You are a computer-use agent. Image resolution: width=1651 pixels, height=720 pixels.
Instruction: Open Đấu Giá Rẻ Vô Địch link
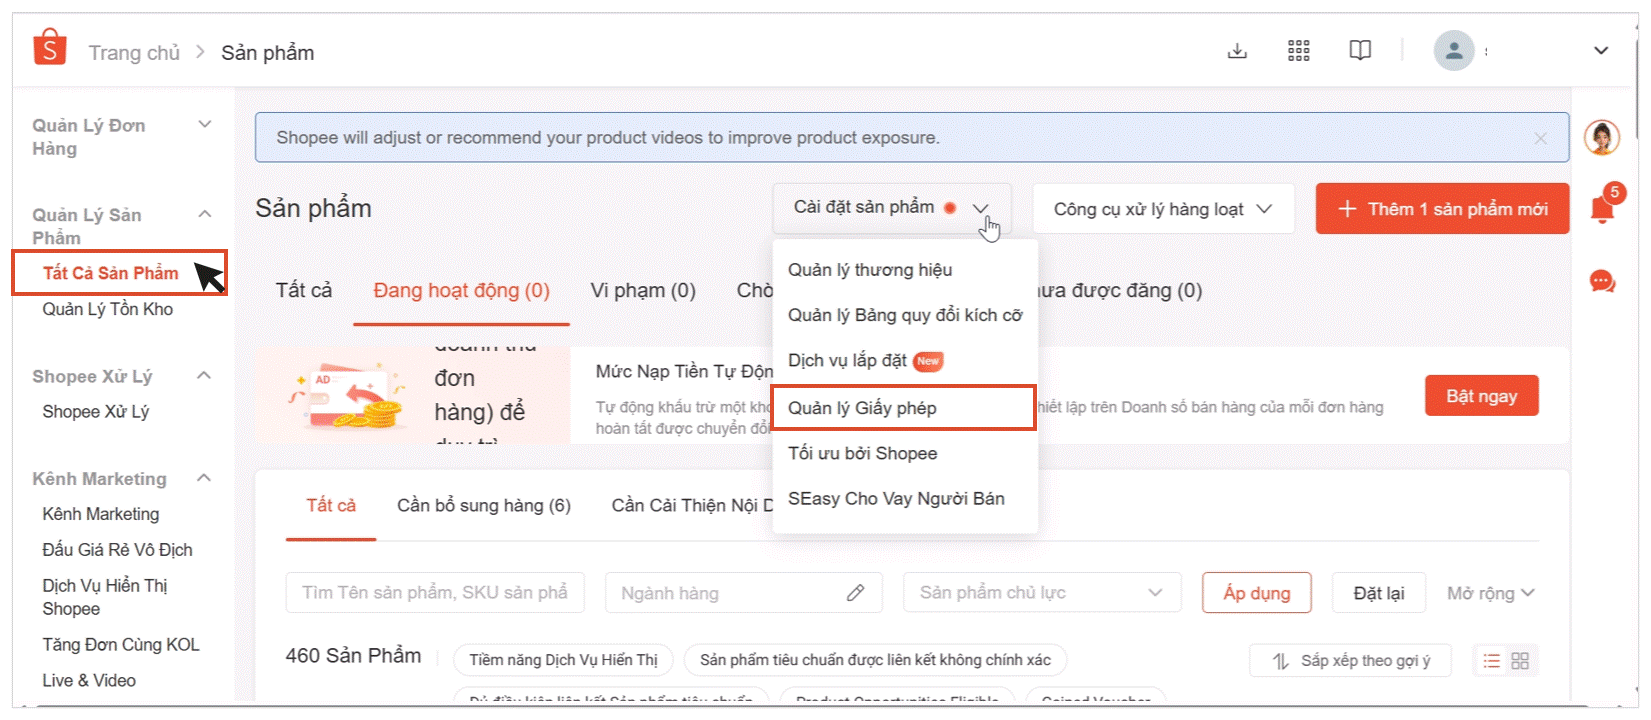click(118, 550)
